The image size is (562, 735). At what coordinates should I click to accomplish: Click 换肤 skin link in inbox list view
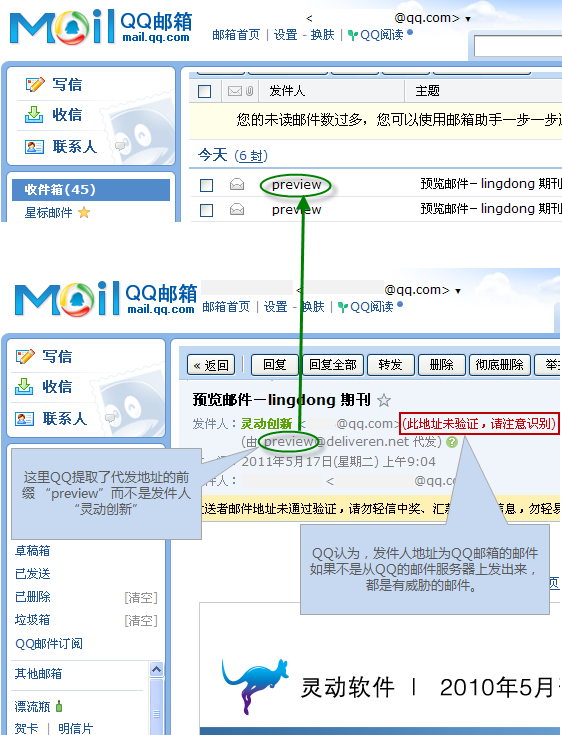(322, 35)
